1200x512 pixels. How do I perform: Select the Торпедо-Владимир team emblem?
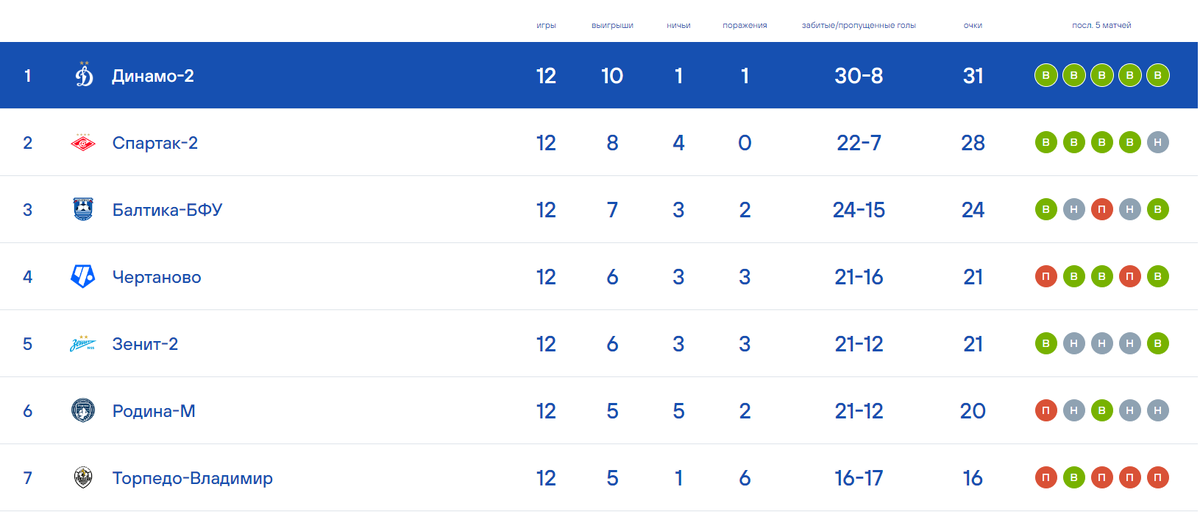click(x=84, y=478)
